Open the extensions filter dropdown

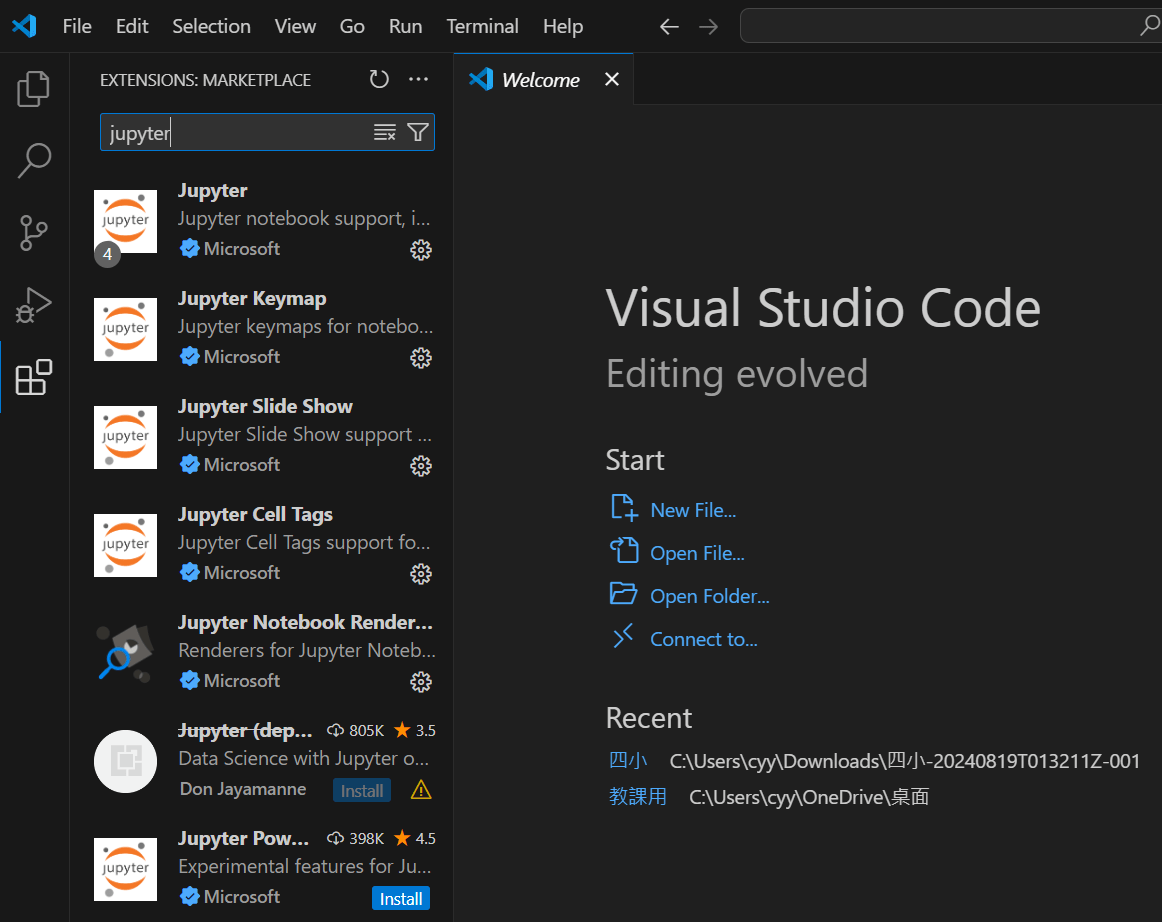click(x=418, y=133)
